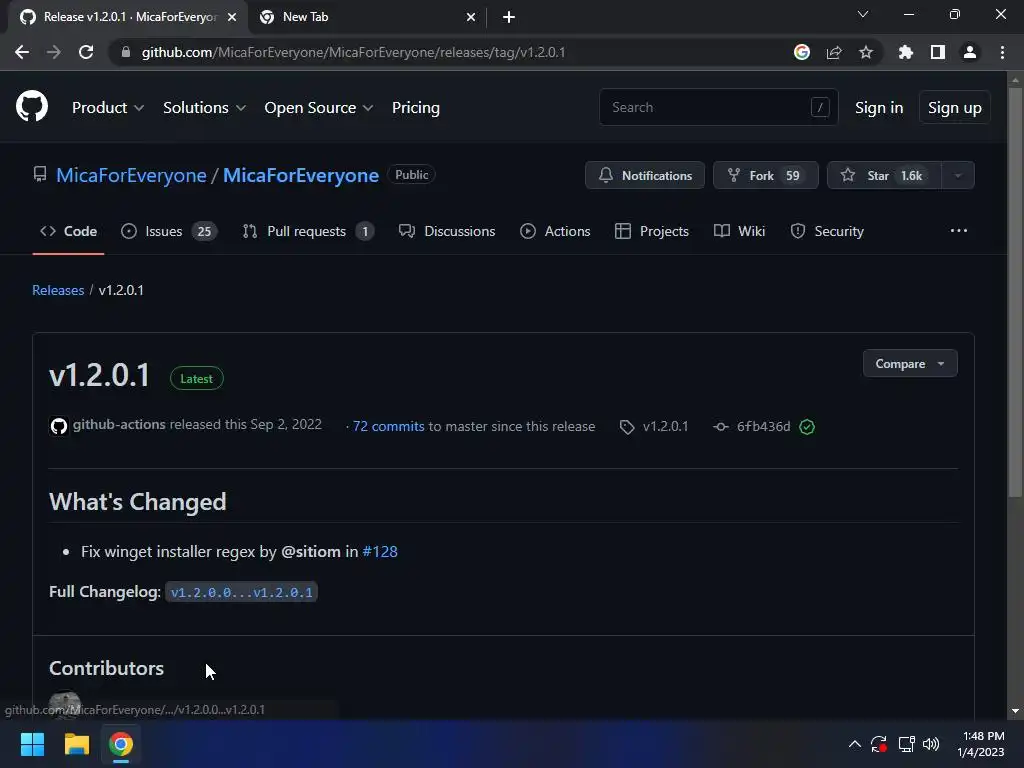Click the Chrome taskbar icon

(121, 744)
